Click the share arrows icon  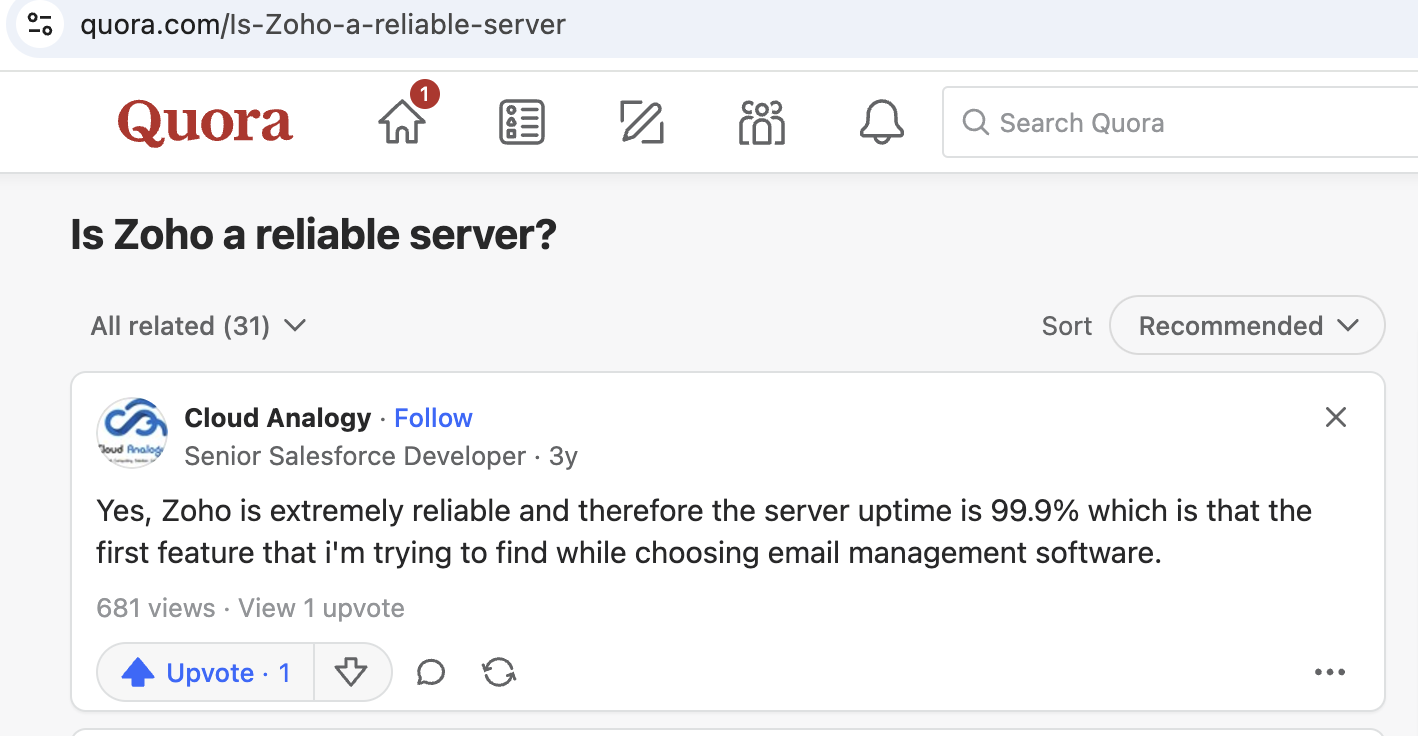tap(499, 673)
